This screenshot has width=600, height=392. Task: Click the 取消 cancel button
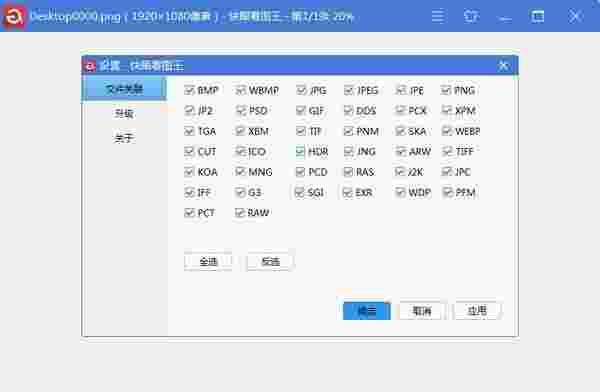[422, 311]
